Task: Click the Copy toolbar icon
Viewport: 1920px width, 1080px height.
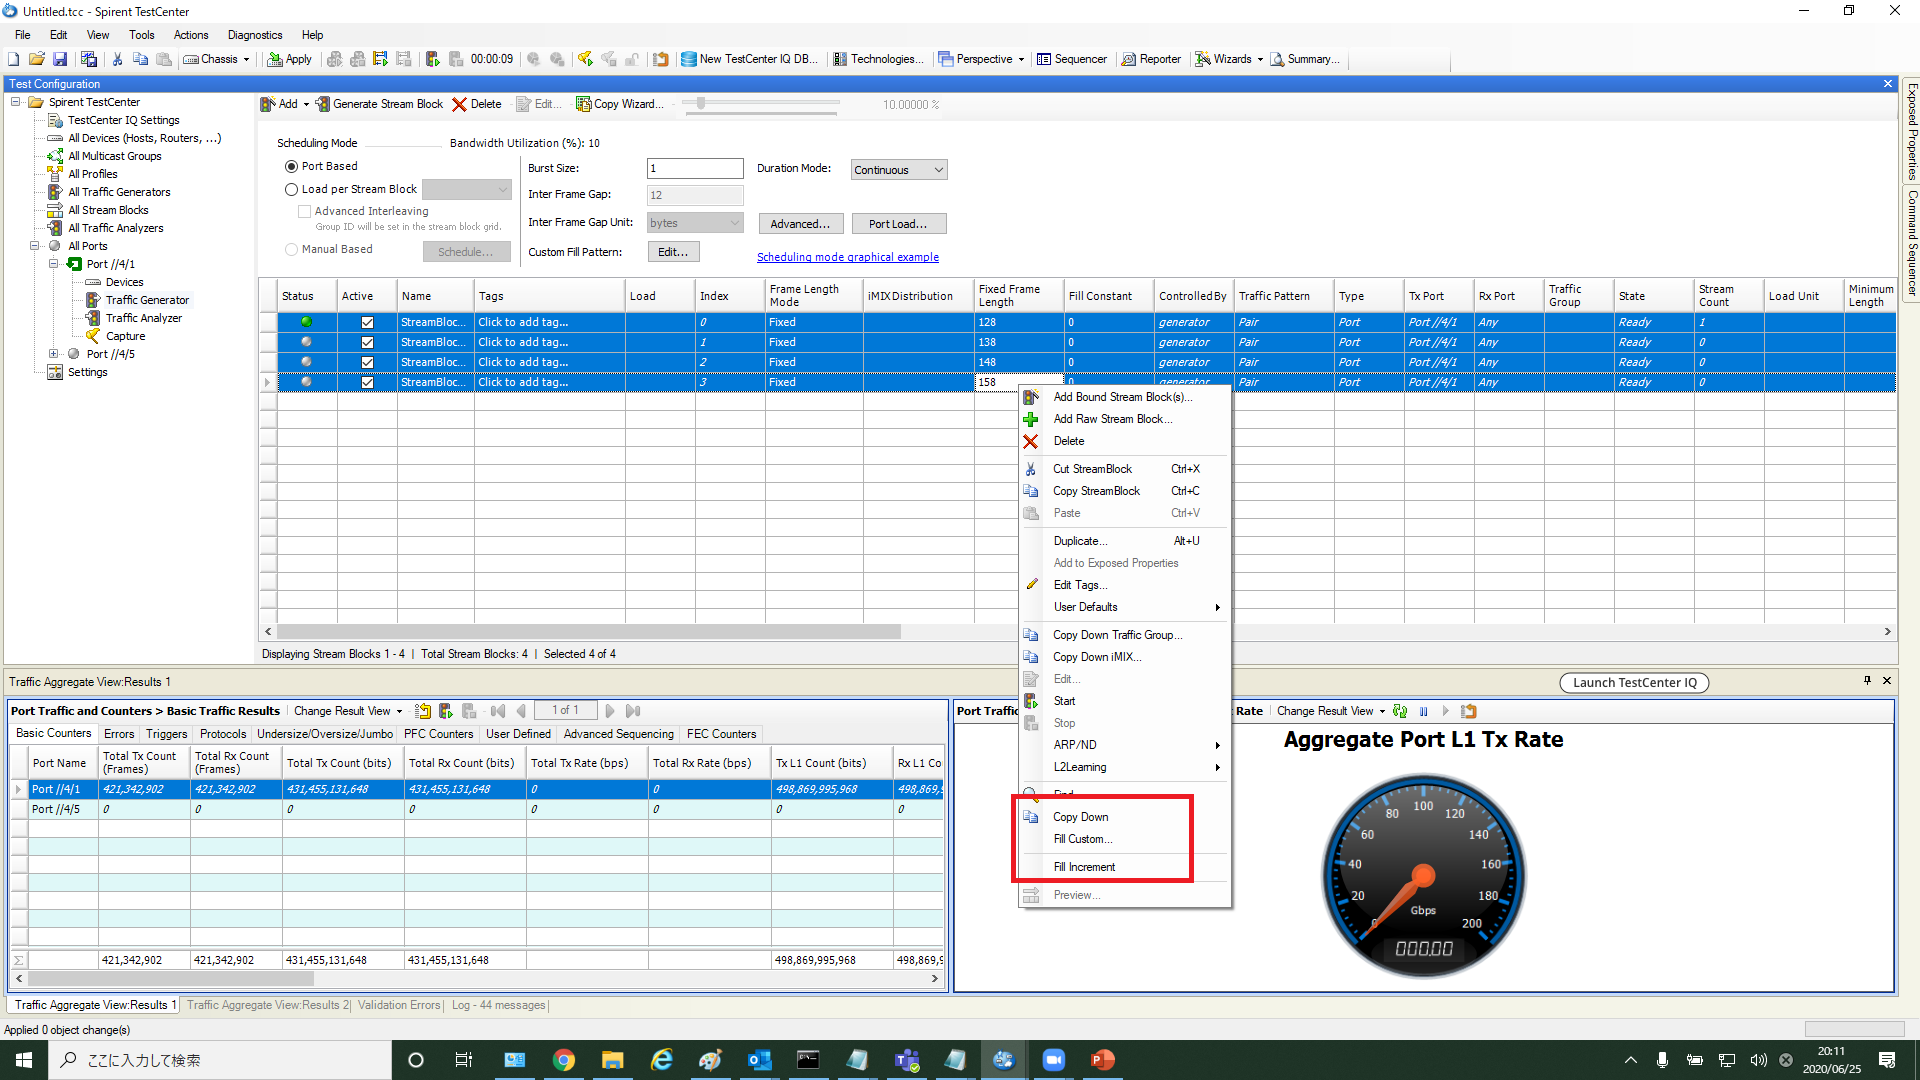Action: coord(140,59)
